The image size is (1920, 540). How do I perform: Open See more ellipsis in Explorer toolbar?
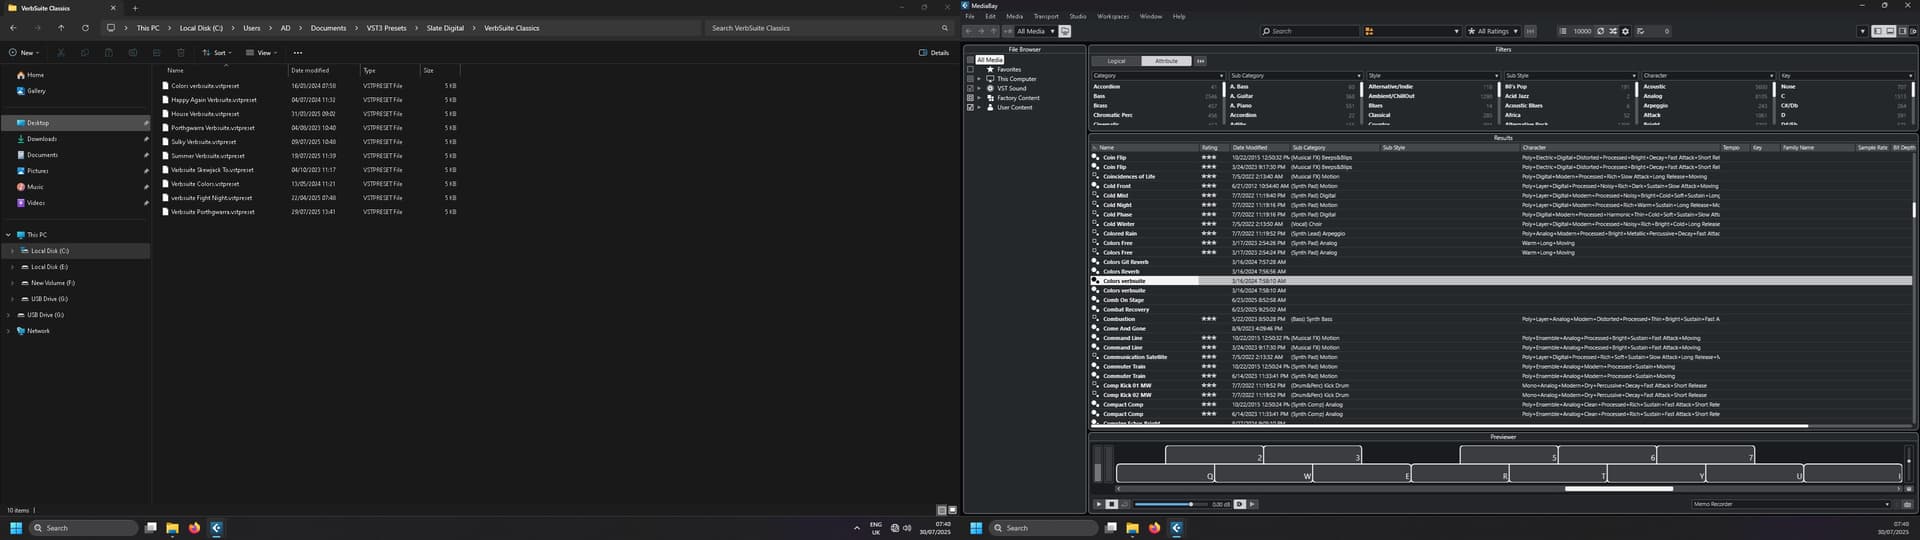[297, 52]
